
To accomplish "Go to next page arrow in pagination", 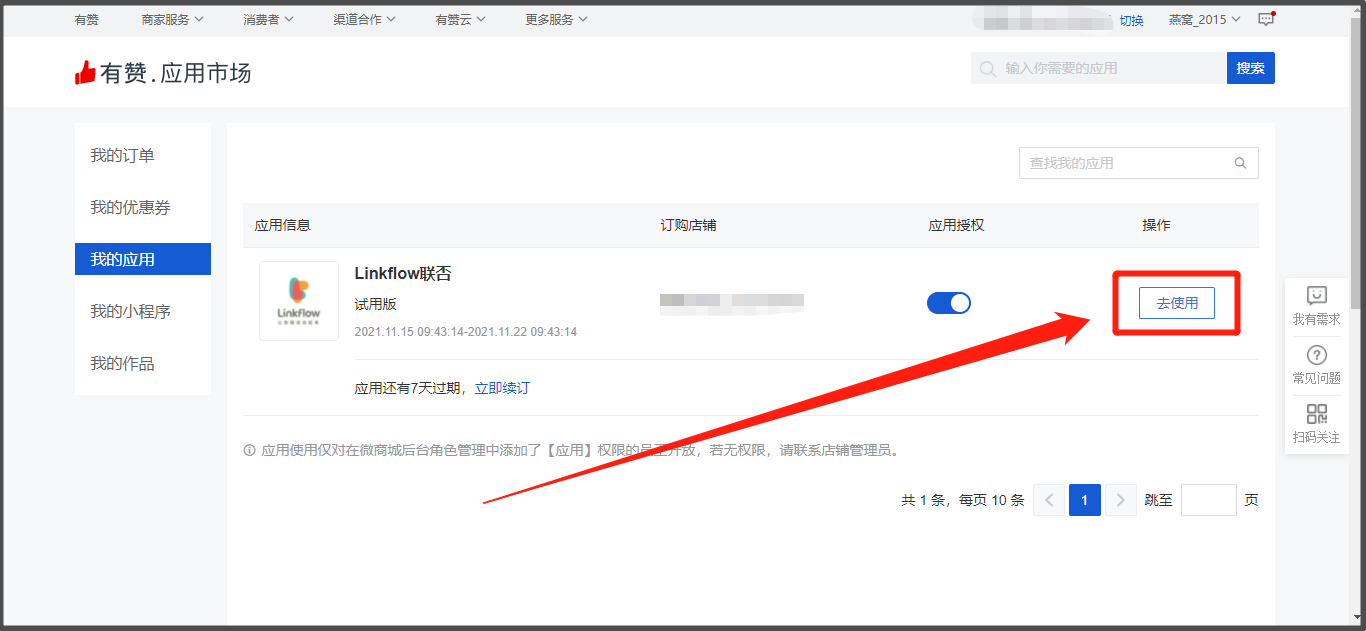I will 1121,500.
